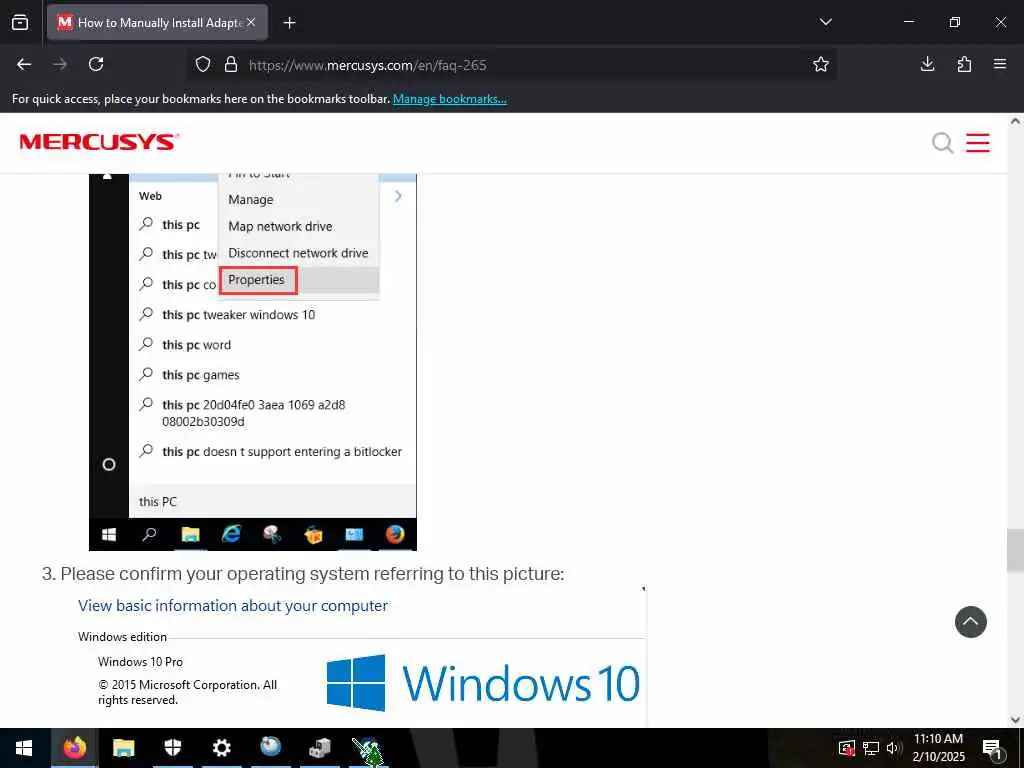Image resolution: width=1024 pixels, height=768 pixels.
Task: Click the forward navigation arrow
Action: [x=60, y=65]
